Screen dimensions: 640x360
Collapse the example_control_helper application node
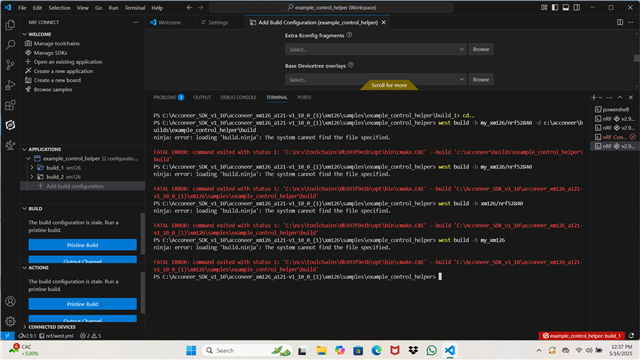28,158
